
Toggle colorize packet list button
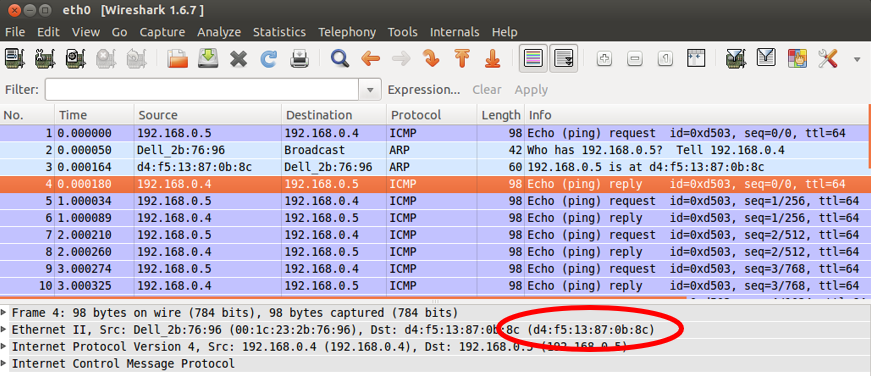[533, 58]
